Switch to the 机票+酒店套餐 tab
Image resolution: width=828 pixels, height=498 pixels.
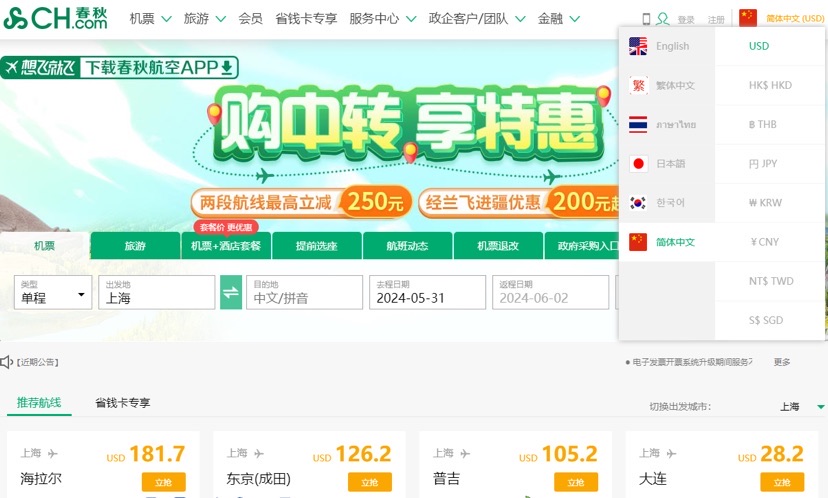pos(226,246)
